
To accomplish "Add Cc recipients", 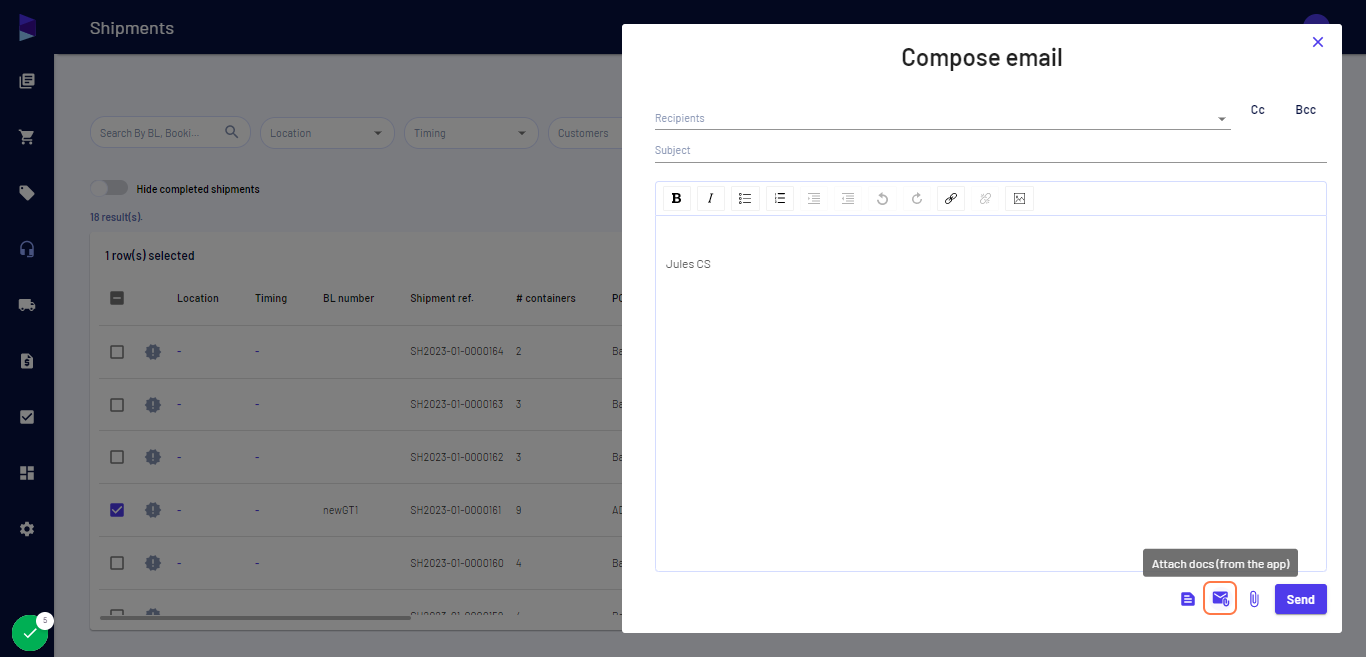I will [x=1258, y=110].
